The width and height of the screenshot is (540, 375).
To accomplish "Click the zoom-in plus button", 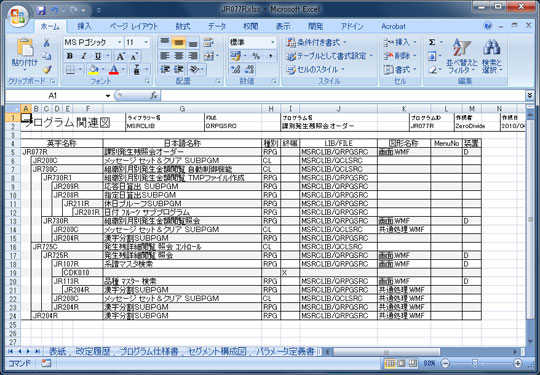I will (518, 363).
